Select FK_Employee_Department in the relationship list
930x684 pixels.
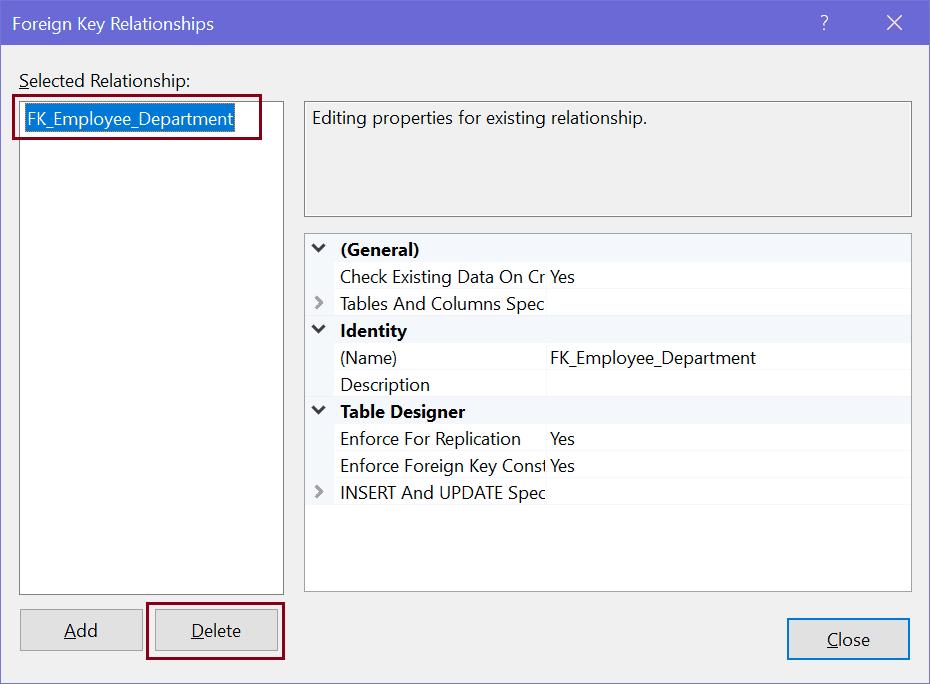coord(135,118)
